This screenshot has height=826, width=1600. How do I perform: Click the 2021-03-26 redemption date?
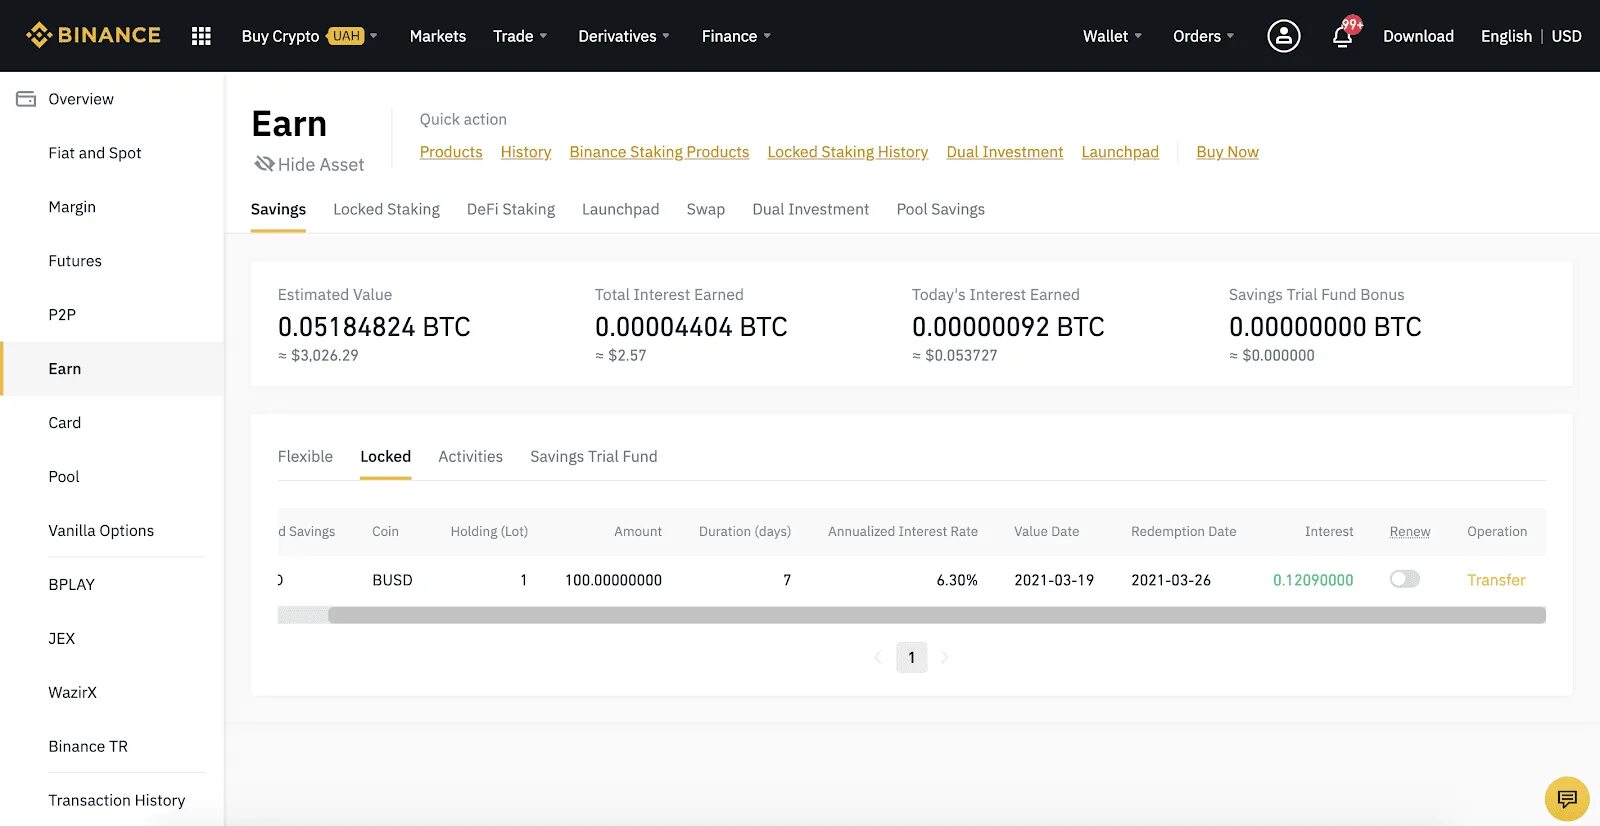click(x=1171, y=580)
